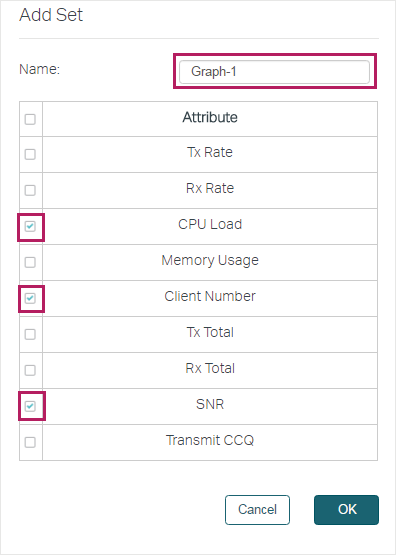
Task: Click the Transmit CCQ row label
Action: [210, 440]
